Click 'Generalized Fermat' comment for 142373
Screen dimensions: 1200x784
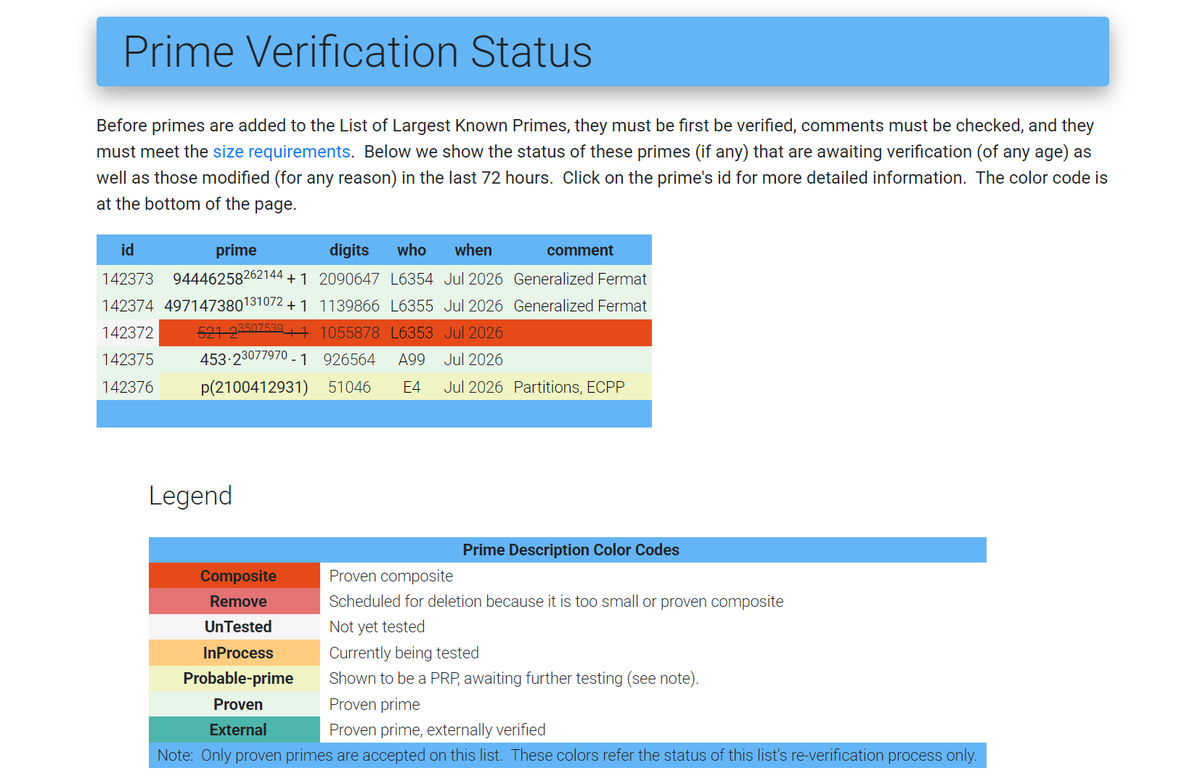coord(580,279)
